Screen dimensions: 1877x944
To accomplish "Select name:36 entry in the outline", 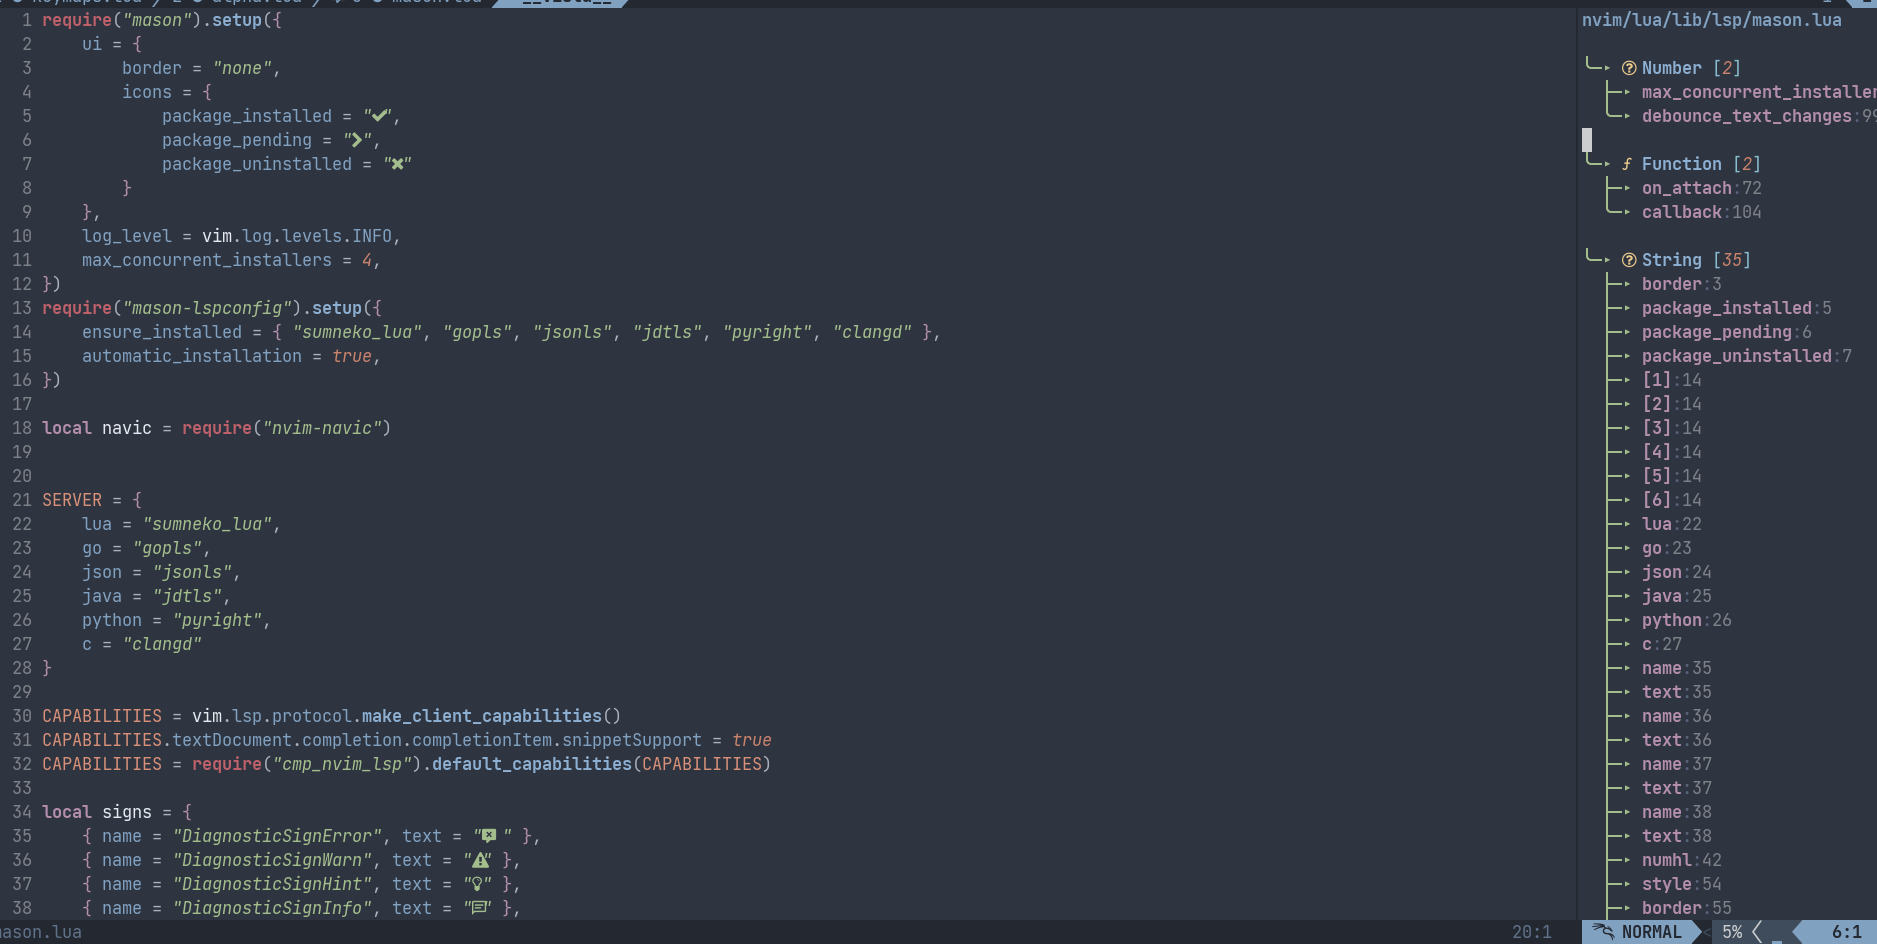I will [x=1676, y=716].
